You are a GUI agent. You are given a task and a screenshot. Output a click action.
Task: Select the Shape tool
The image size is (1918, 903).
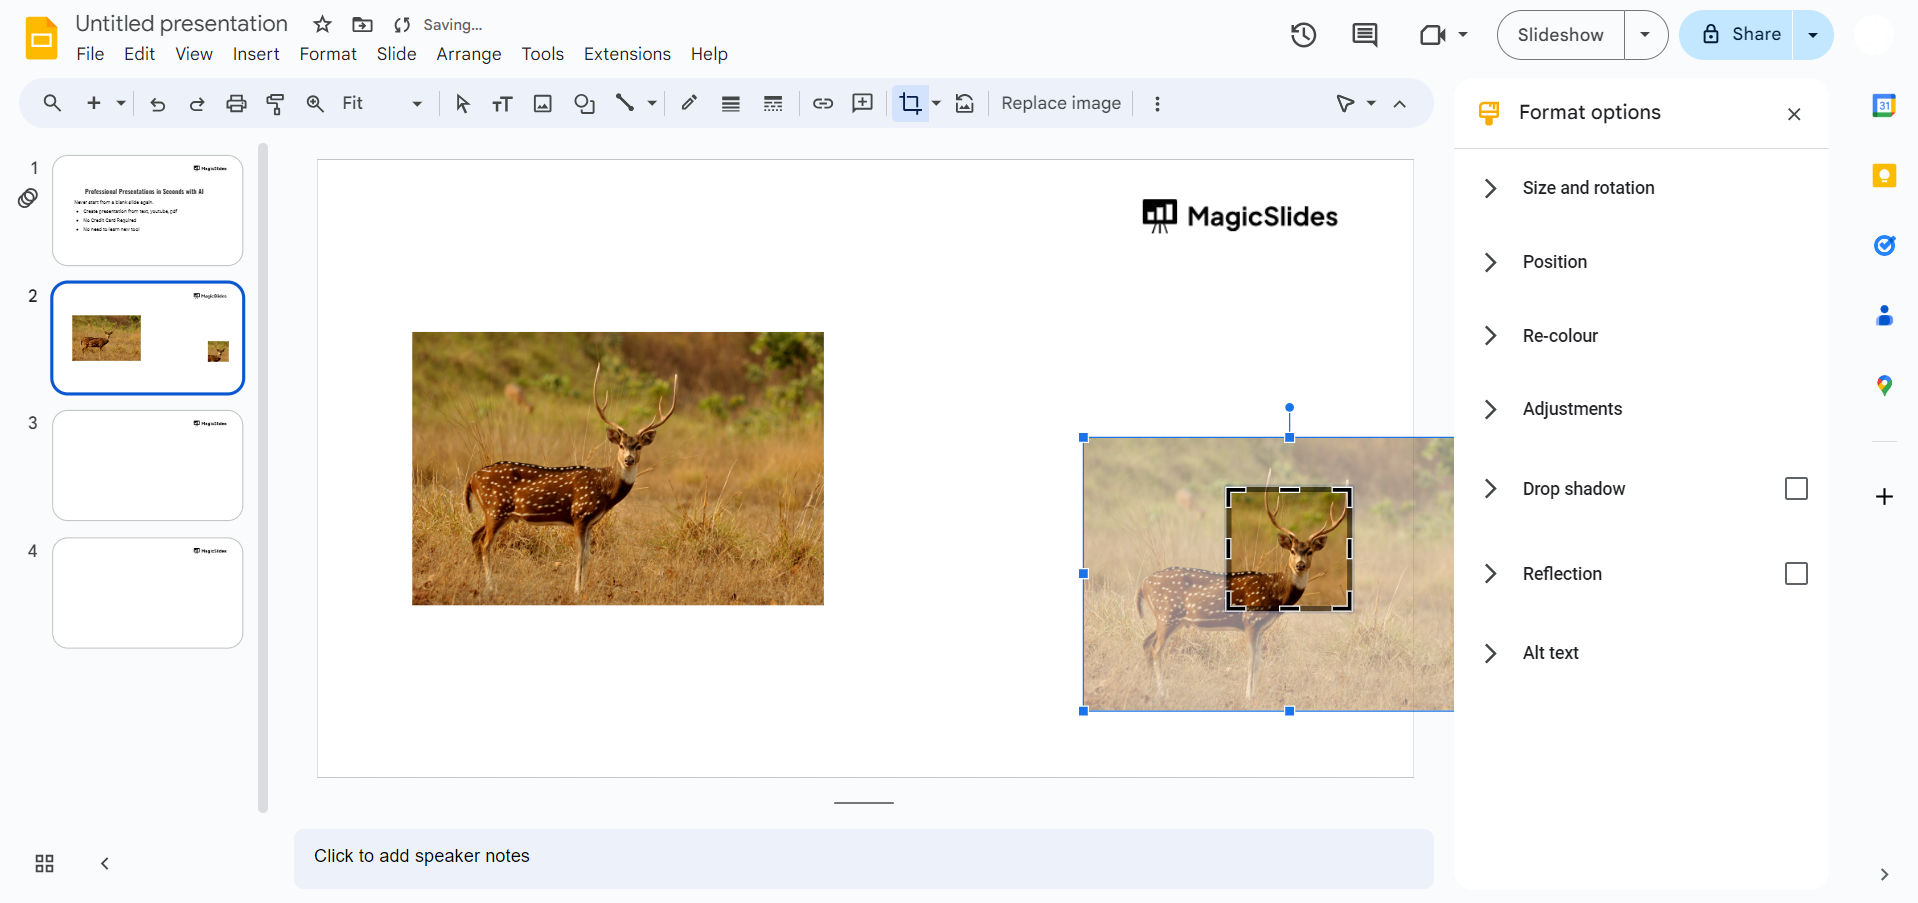(584, 103)
